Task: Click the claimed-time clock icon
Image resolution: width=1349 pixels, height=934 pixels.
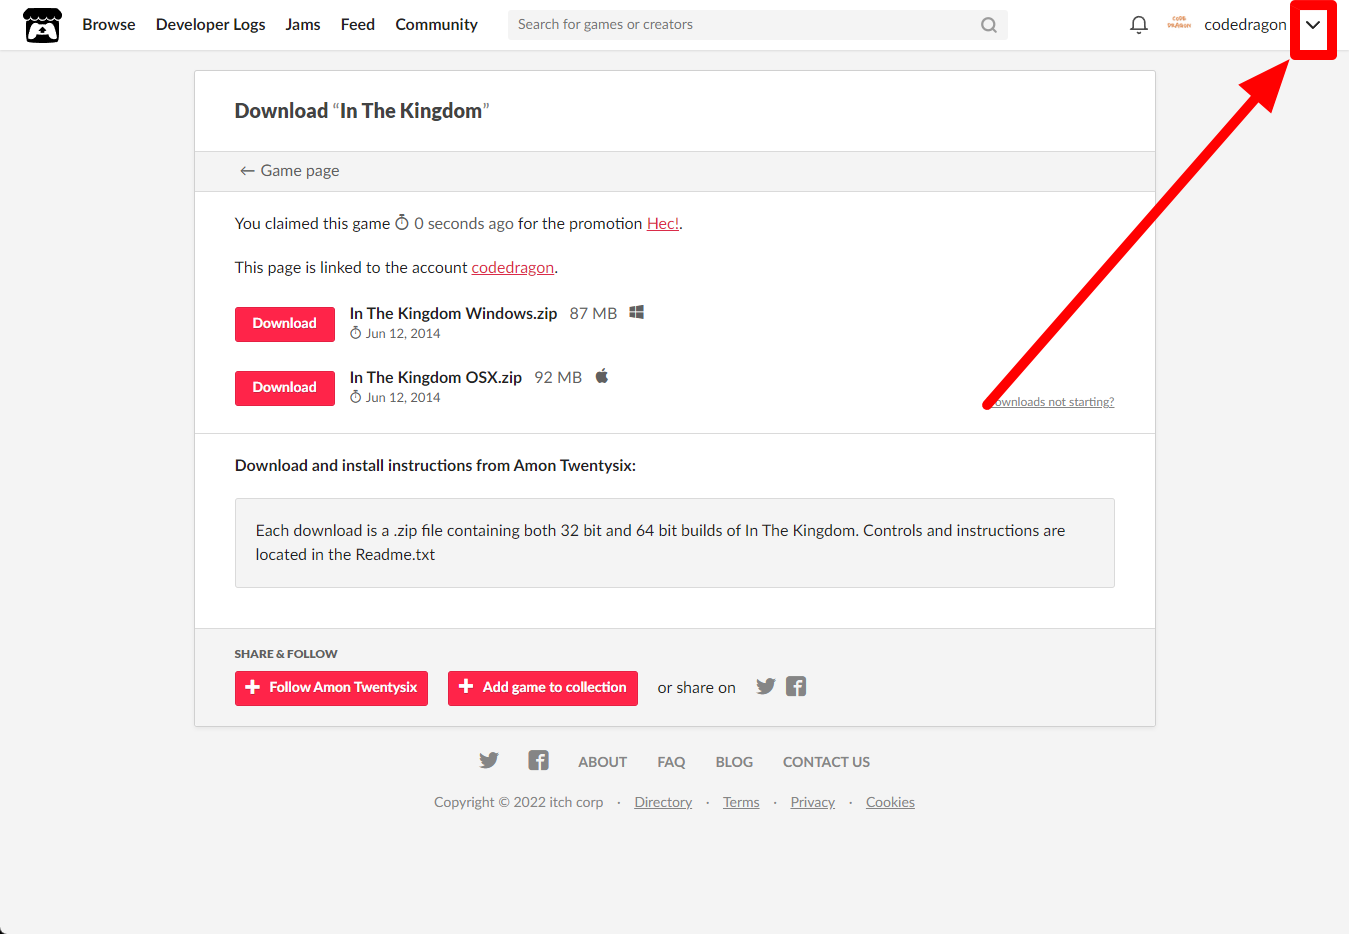Action: tap(402, 222)
